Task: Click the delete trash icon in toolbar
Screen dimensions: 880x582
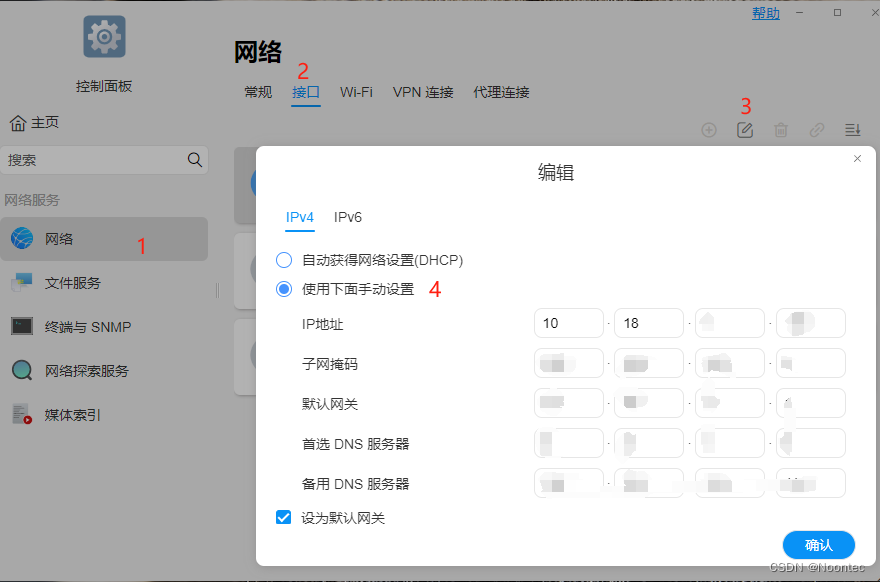Action: [x=781, y=130]
